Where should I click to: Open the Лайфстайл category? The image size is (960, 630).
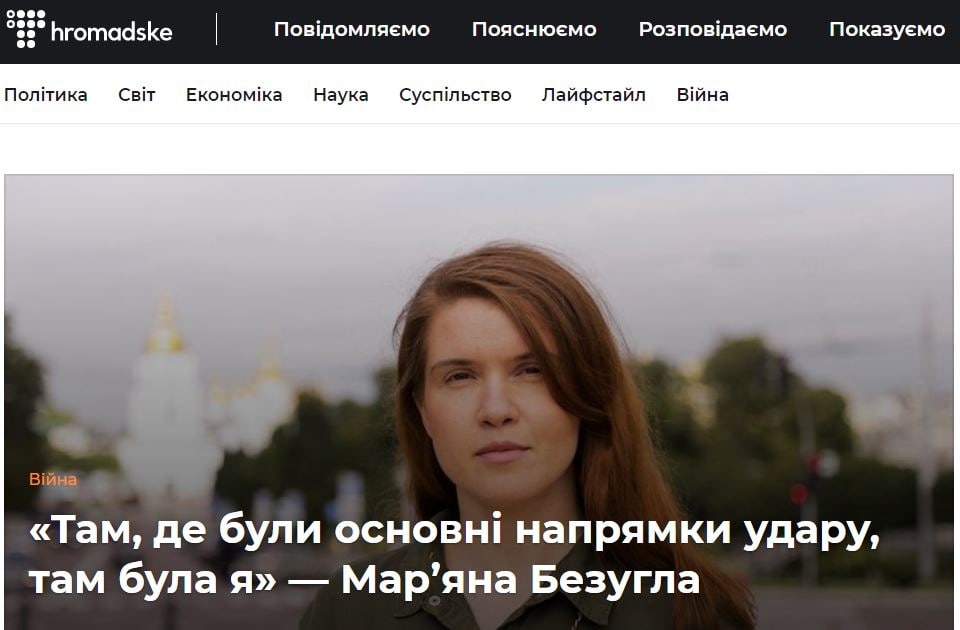593,95
